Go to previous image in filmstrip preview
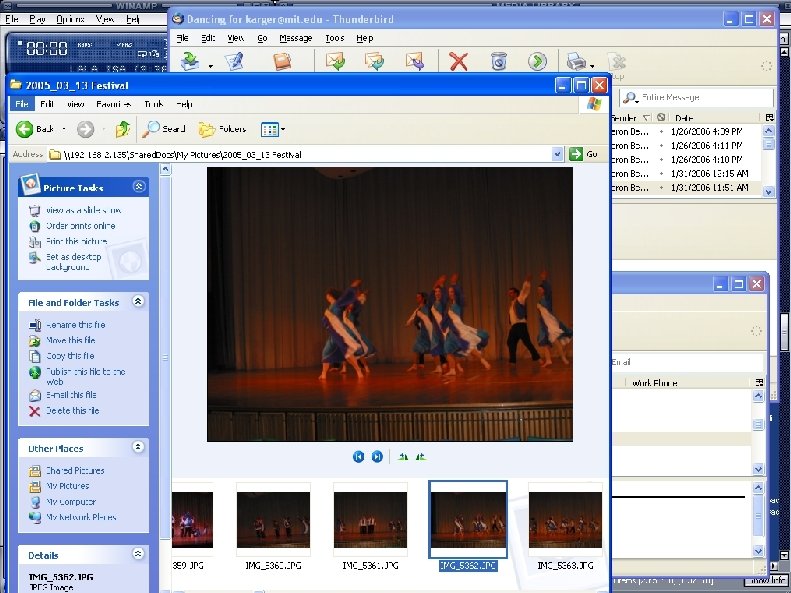 click(x=358, y=456)
